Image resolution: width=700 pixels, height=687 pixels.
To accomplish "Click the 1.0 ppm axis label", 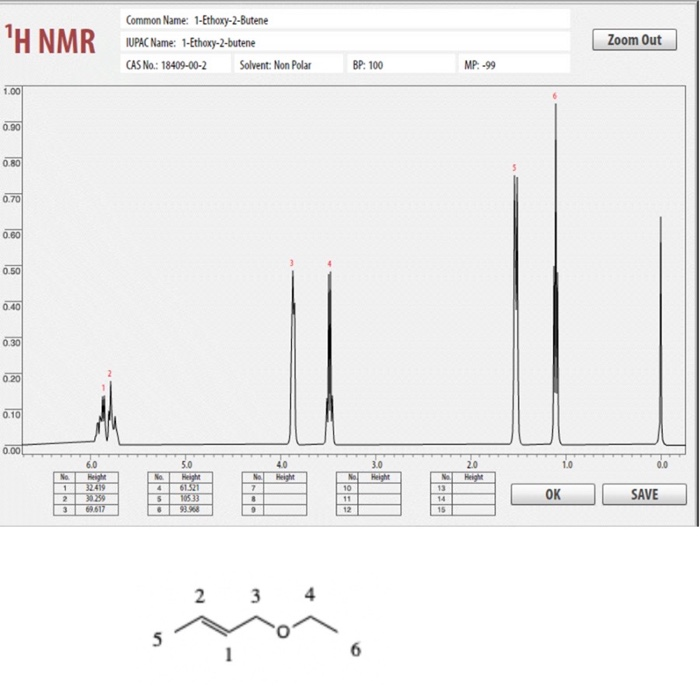I will coord(567,465).
